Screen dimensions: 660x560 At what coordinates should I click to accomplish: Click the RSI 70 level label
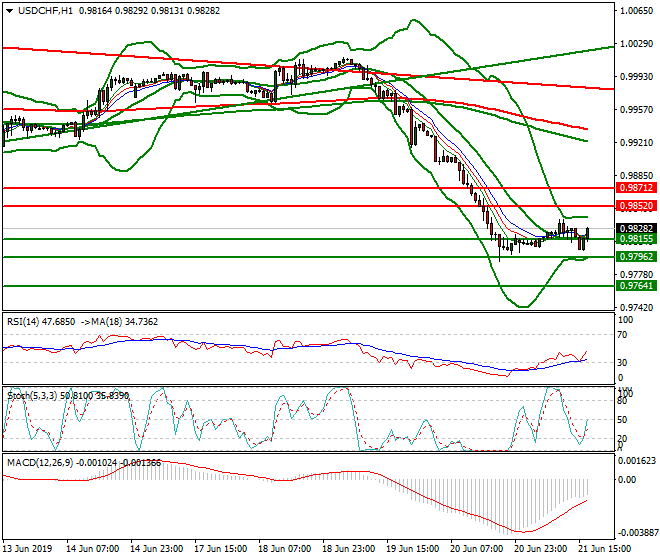[x=622, y=335]
